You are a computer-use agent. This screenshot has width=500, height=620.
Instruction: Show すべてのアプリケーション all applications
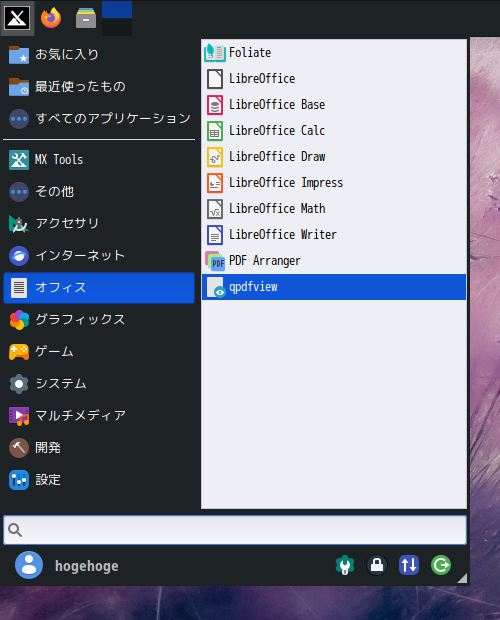(99, 119)
